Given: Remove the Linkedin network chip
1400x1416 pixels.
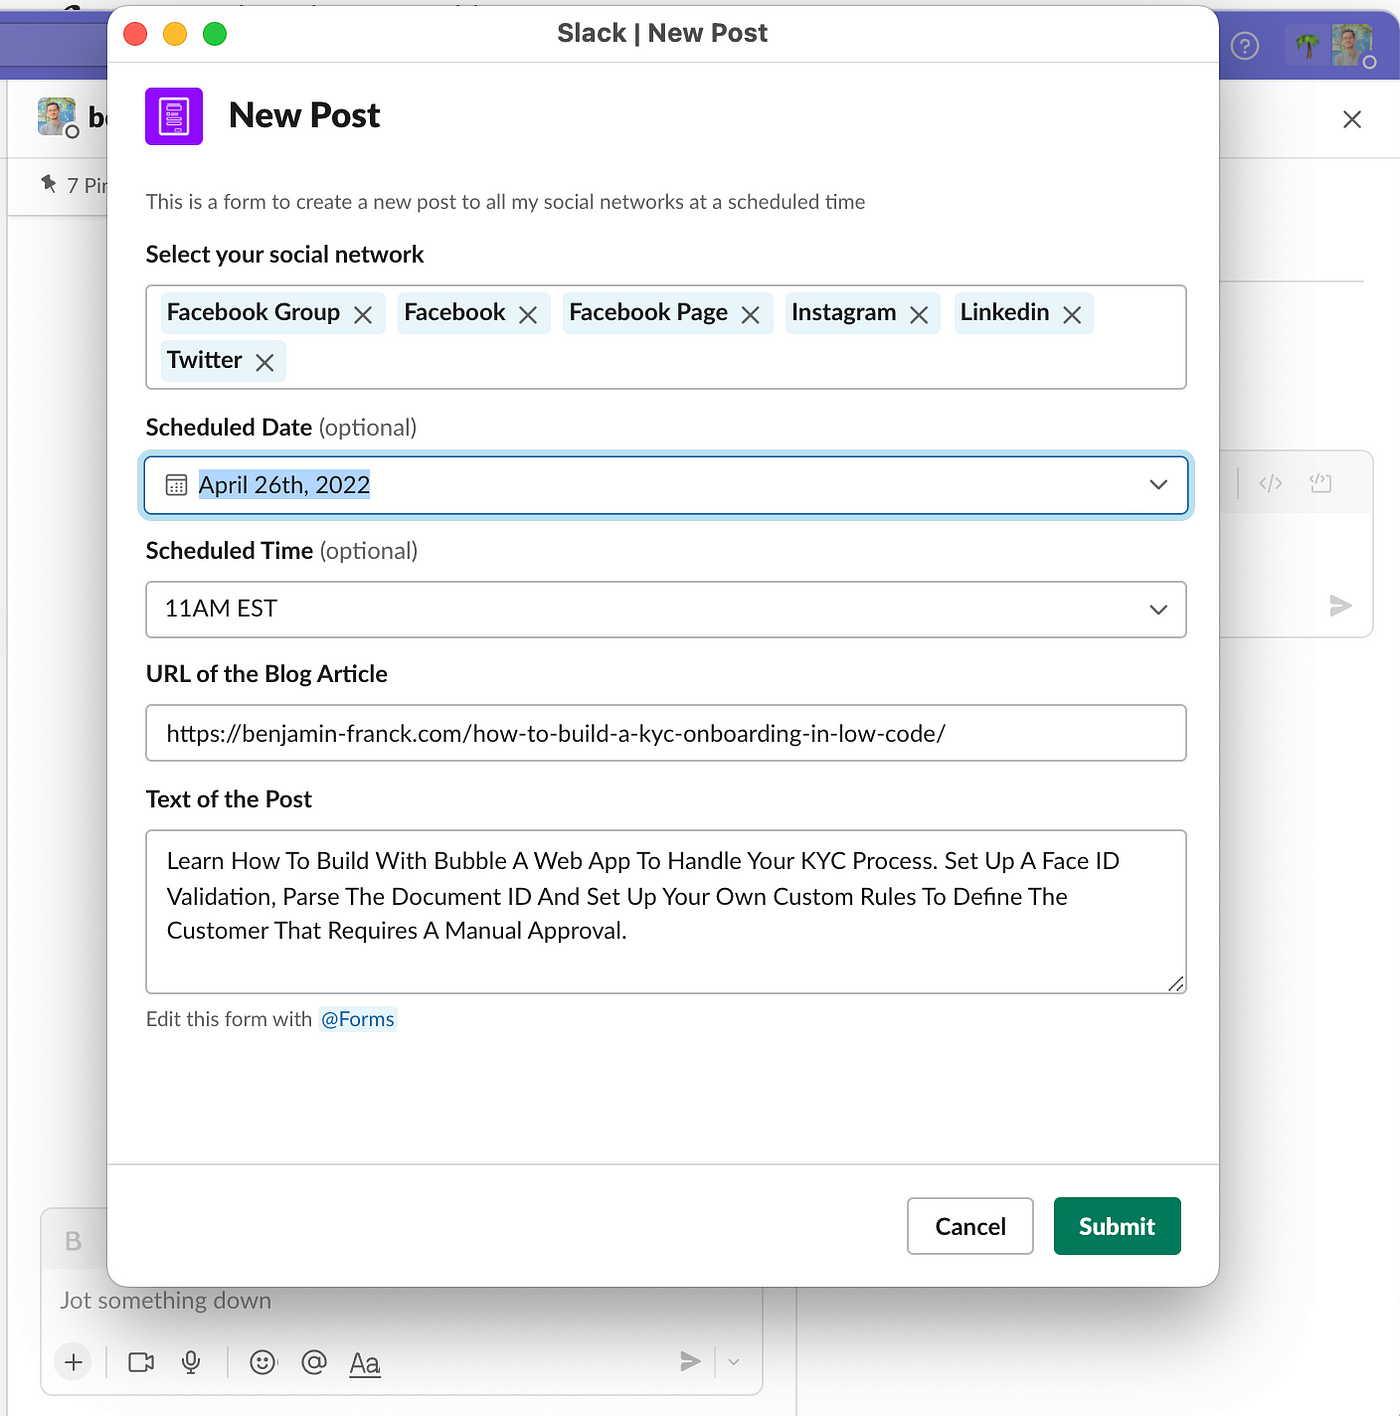Looking at the screenshot, I should [x=1072, y=315].
